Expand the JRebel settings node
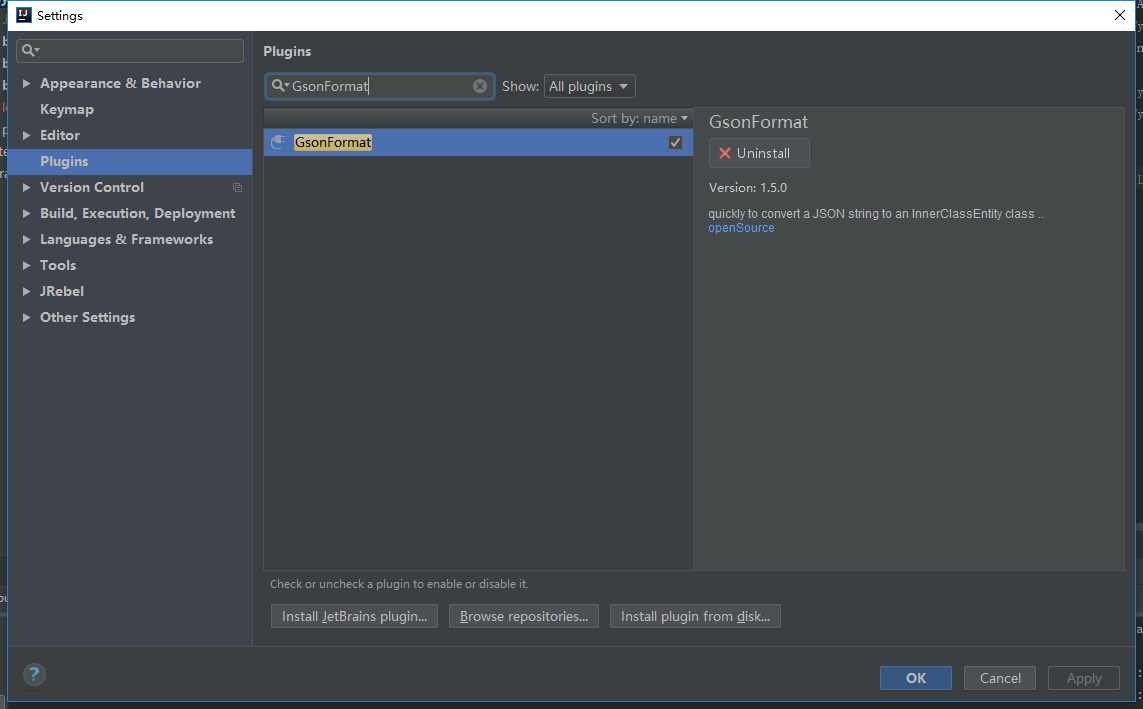 pyautogui.click(x=26, y=291)
